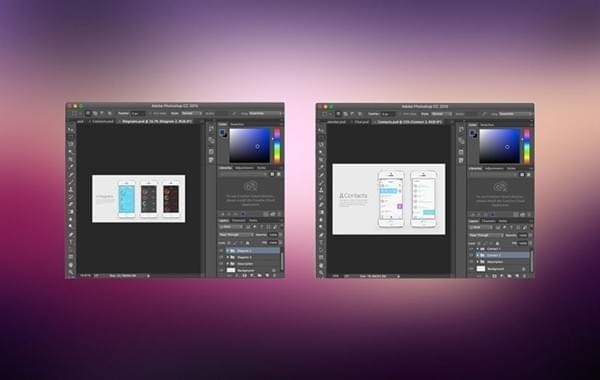Viewport: 600px width, 380px height.
Task: Activate the Hand tool in the Diagram window
Action: click(71, 264)
